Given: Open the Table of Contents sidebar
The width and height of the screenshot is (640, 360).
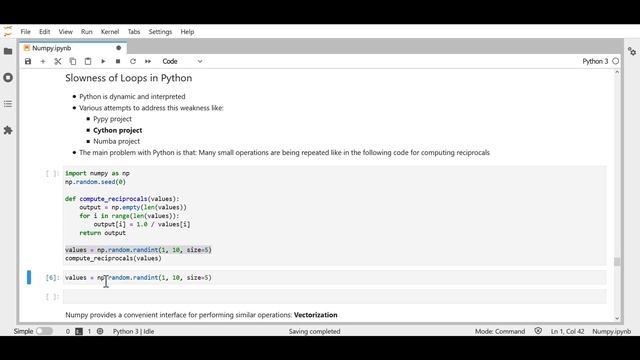Looking at the screenshot, I should point(8,104).
